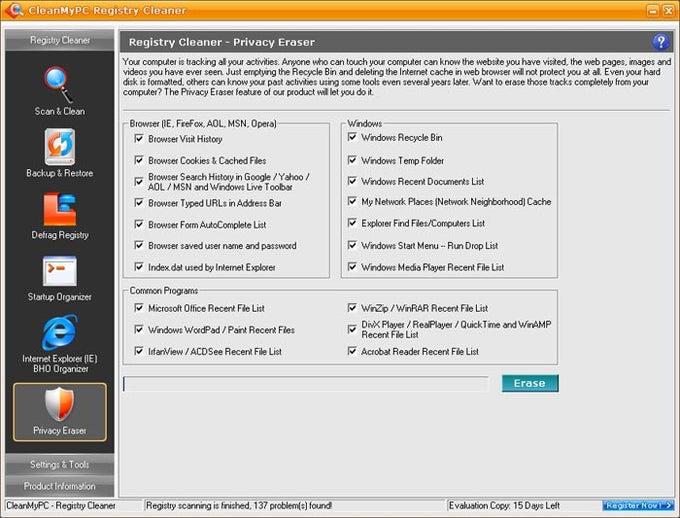Uncheck Windows Recycle Bin
The width and height of the screenshot is (680, 518).
click(352, 137)
